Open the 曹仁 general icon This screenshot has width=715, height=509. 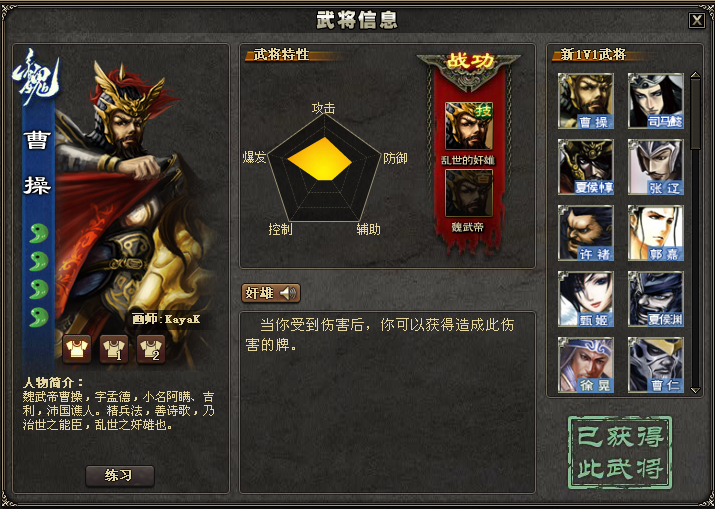tap(655, 364)
